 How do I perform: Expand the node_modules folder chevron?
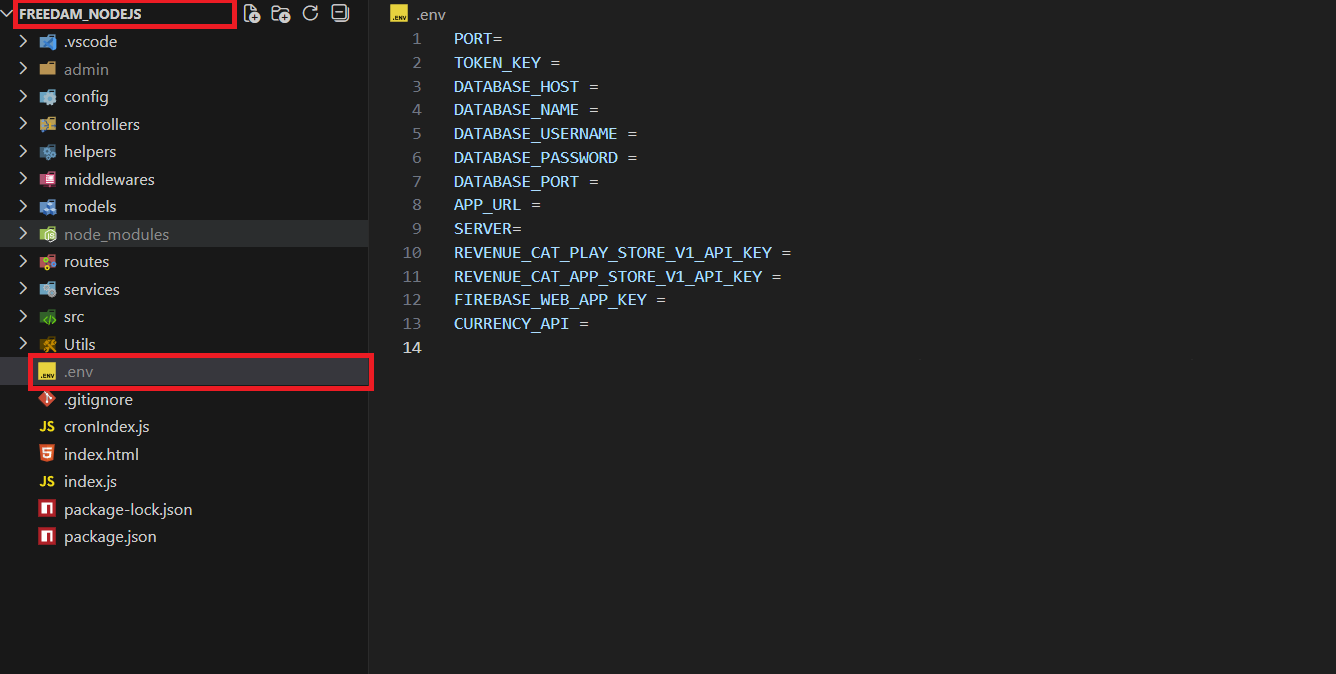coord(23,234)
